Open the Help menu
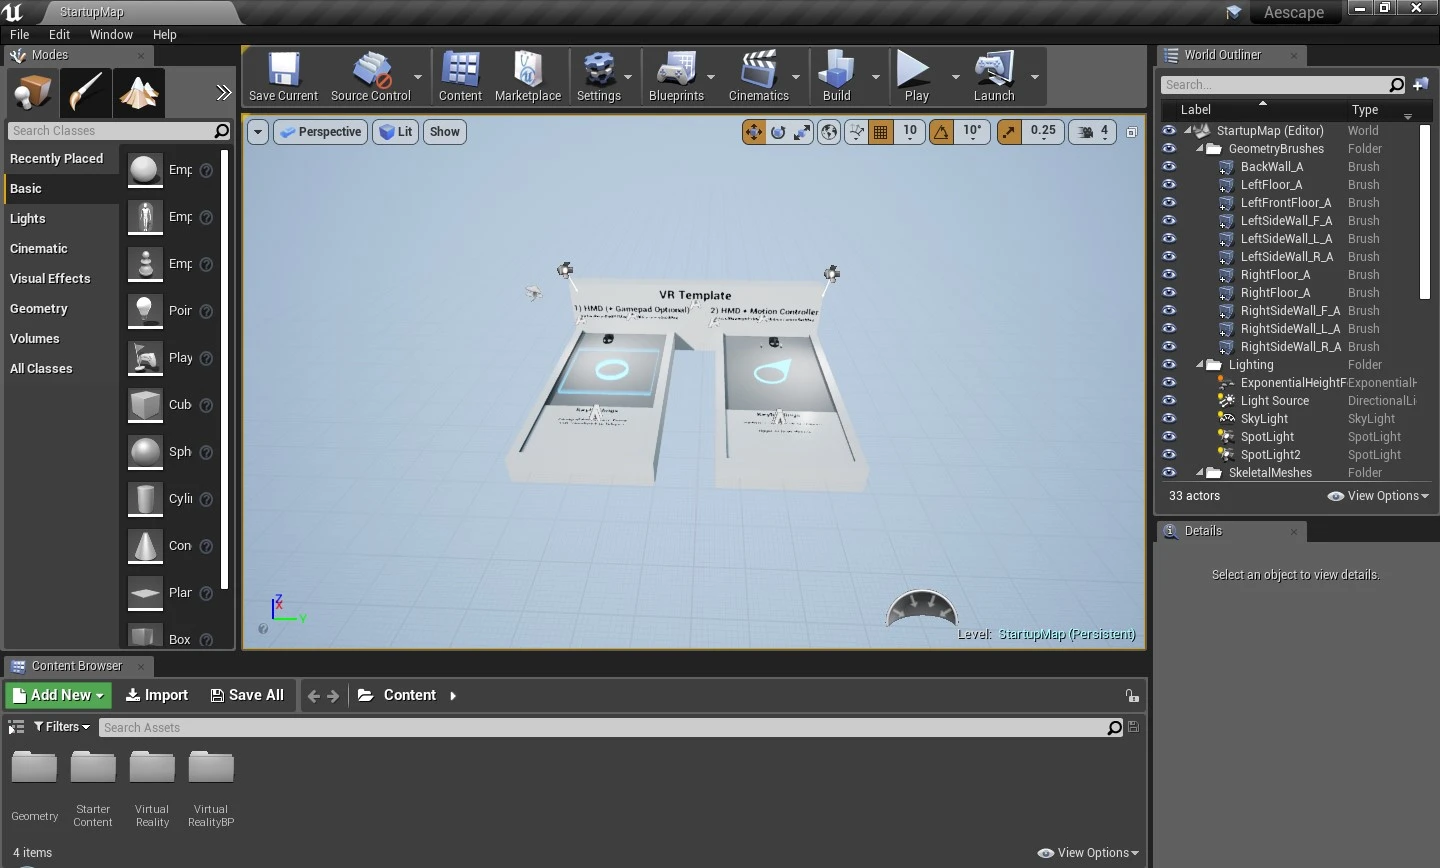 click(165, 34)
